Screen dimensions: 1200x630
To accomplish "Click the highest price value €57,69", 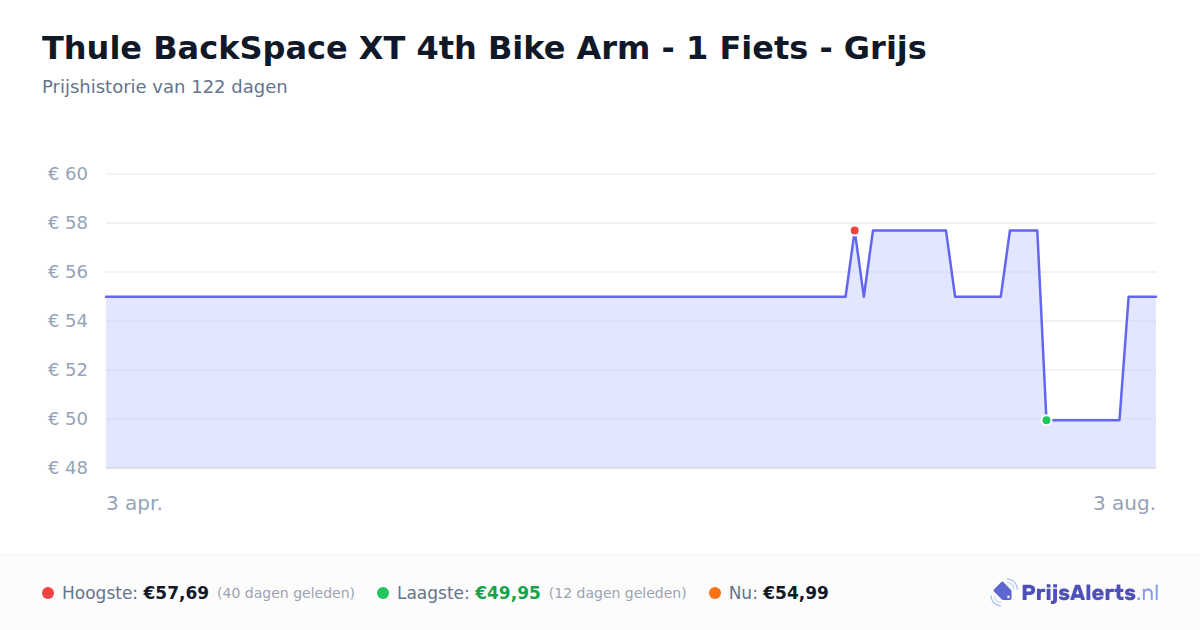I will 176,593.
